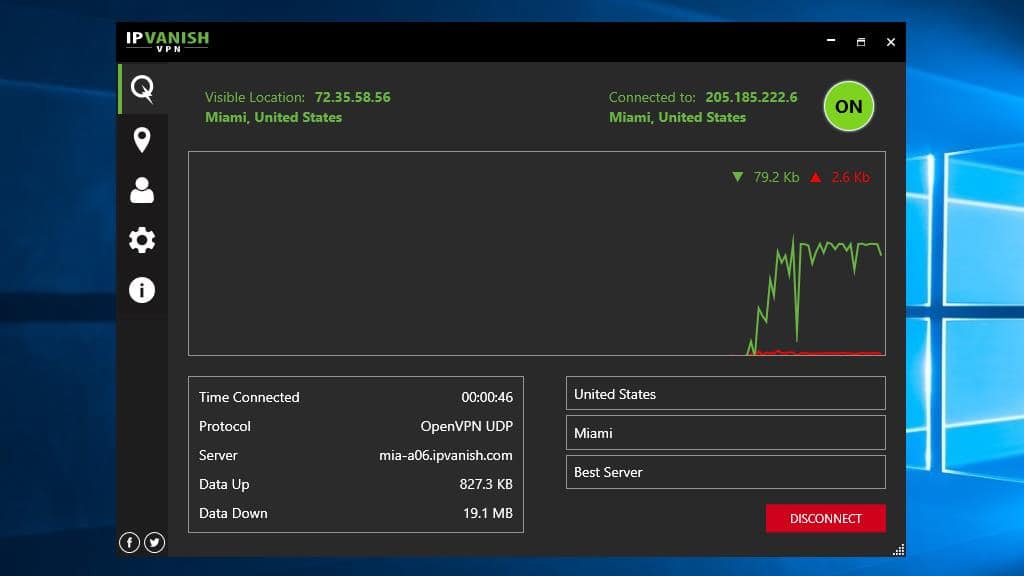1024x576 pixels.
Task: Click the Connected to label
Action: (652, 97)
